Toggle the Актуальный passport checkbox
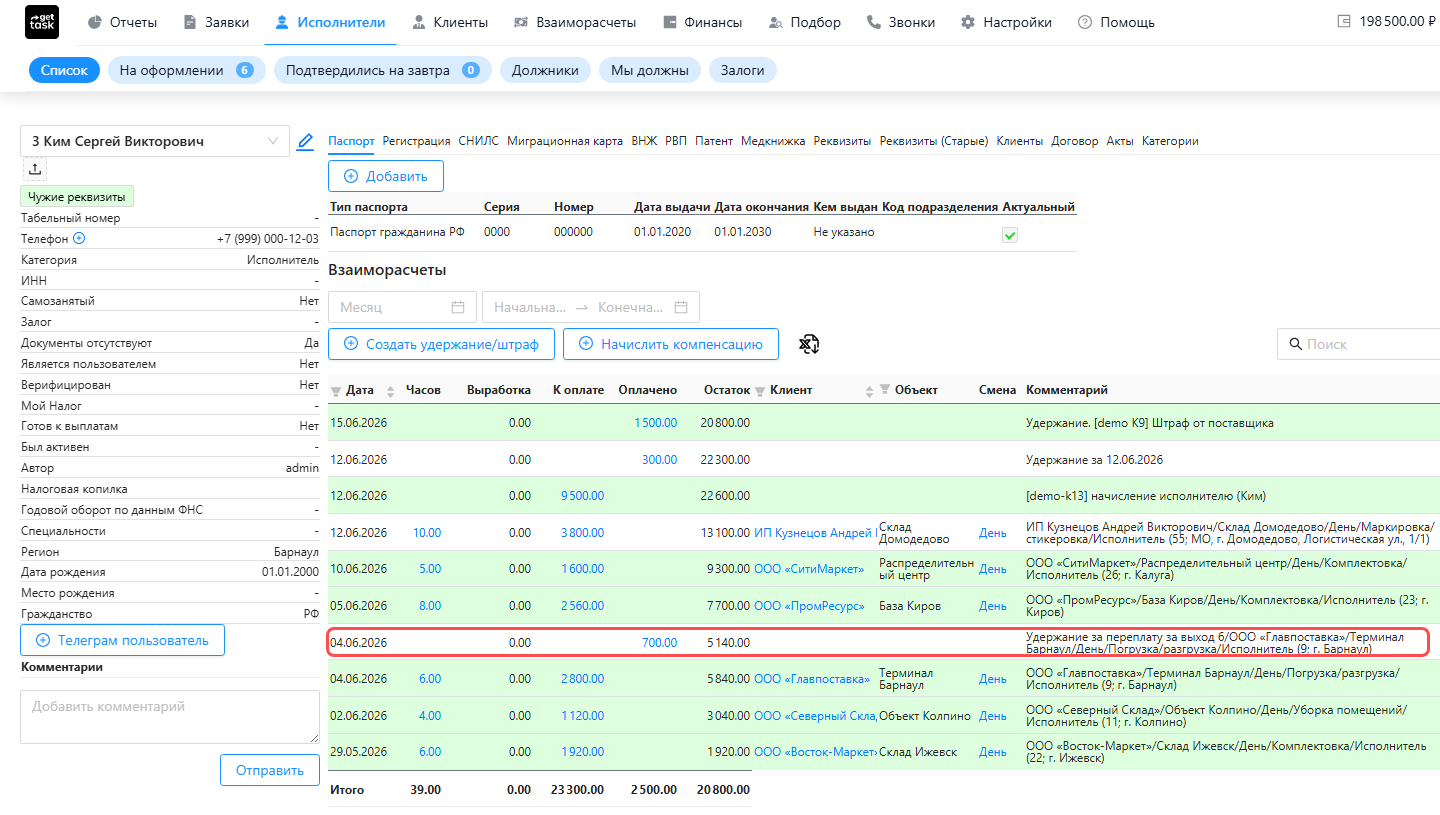 [1010, 235]
